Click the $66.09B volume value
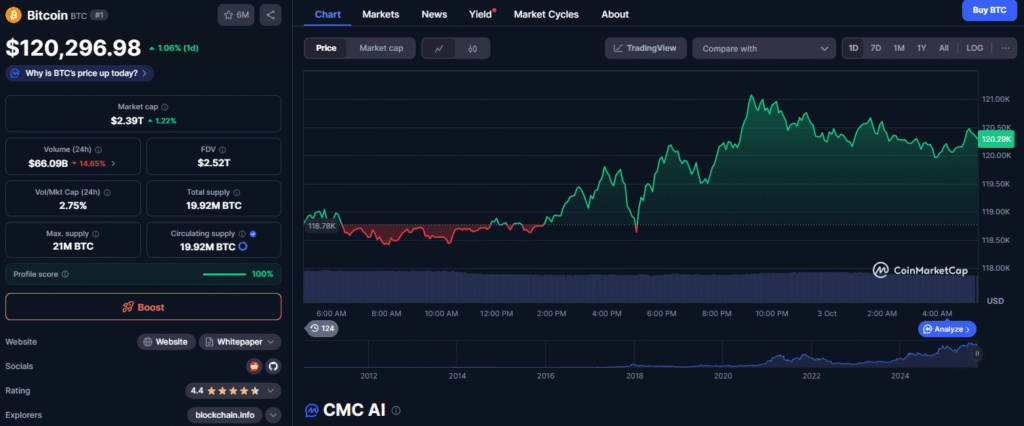 click(x=48, y=163)
